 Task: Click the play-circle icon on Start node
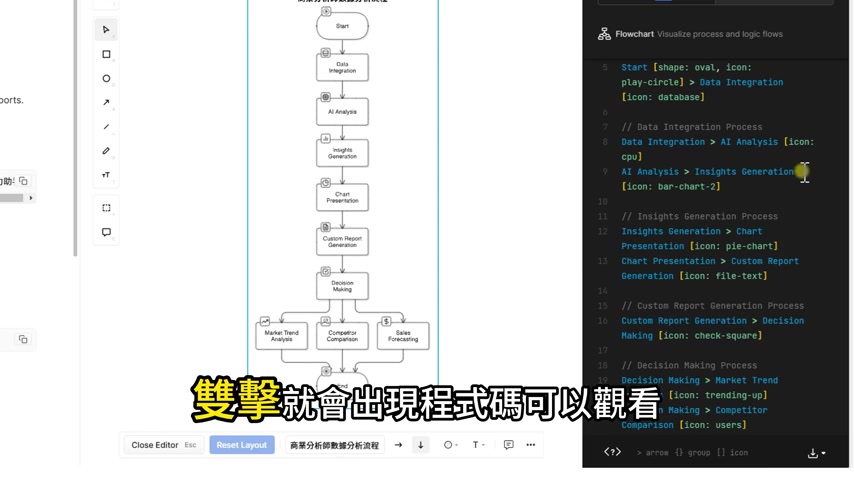(326, 11)
